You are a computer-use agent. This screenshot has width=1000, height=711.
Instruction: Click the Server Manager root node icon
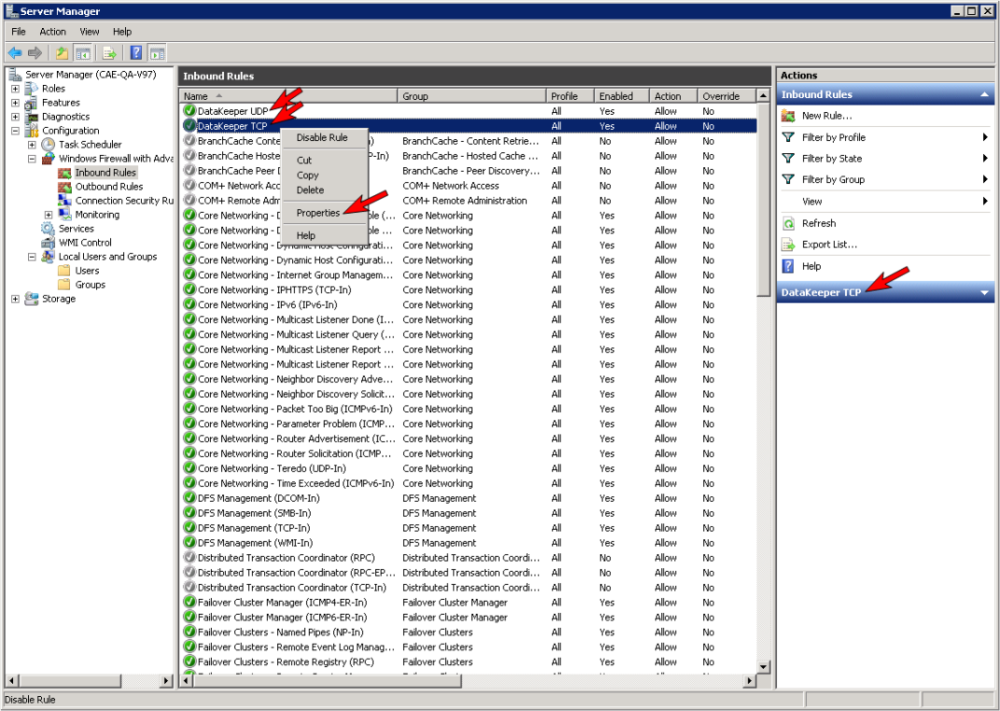(x=15, y=74)
